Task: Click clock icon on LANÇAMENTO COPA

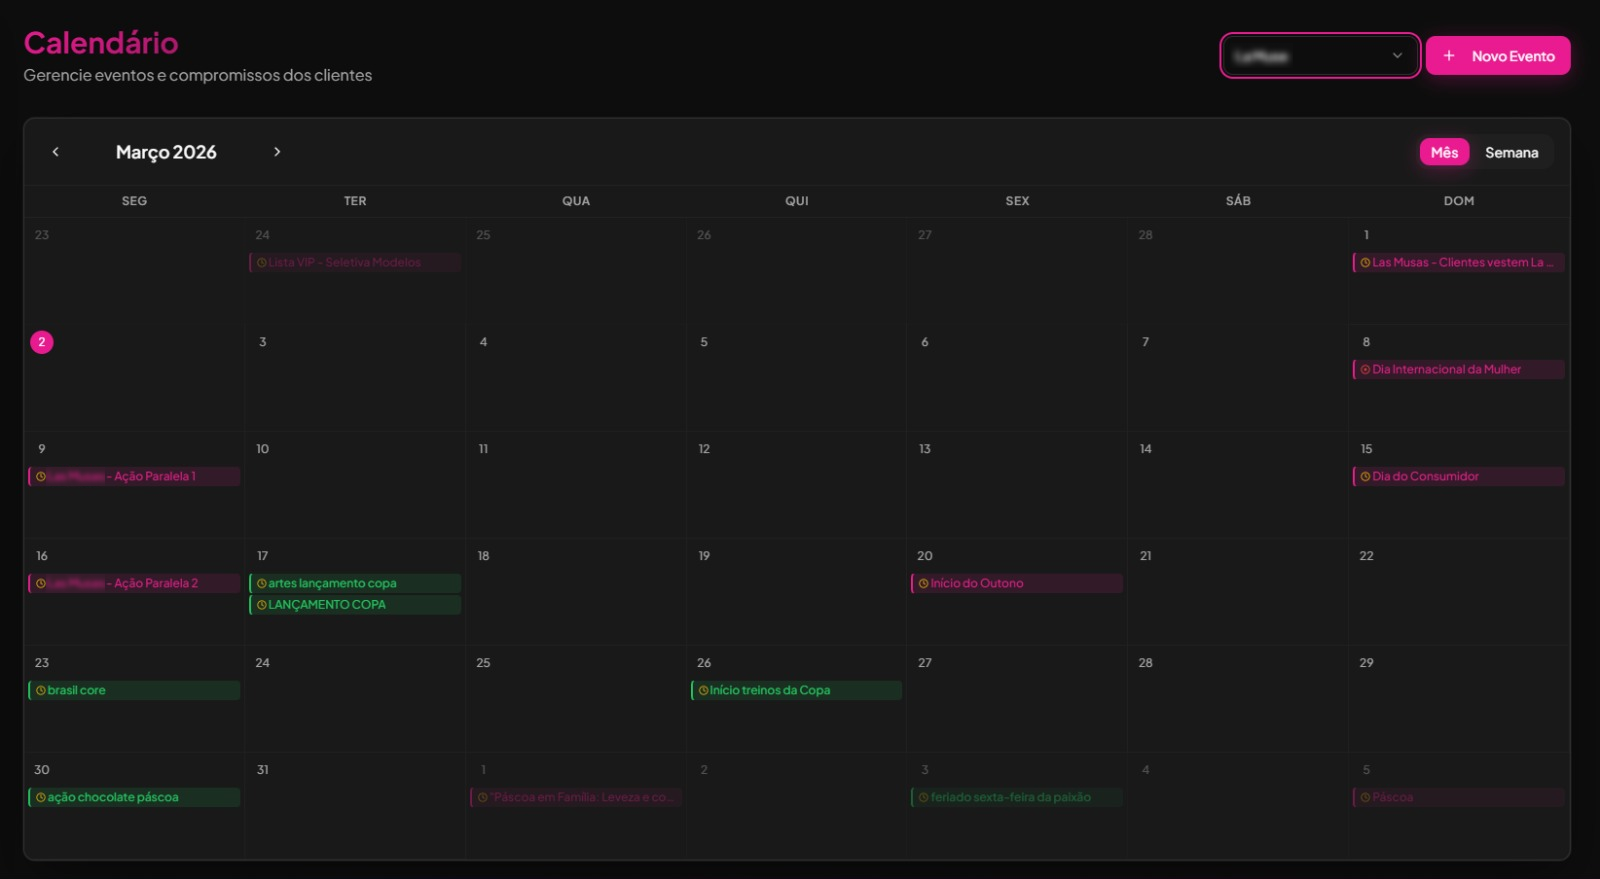Action: [262, 604]
